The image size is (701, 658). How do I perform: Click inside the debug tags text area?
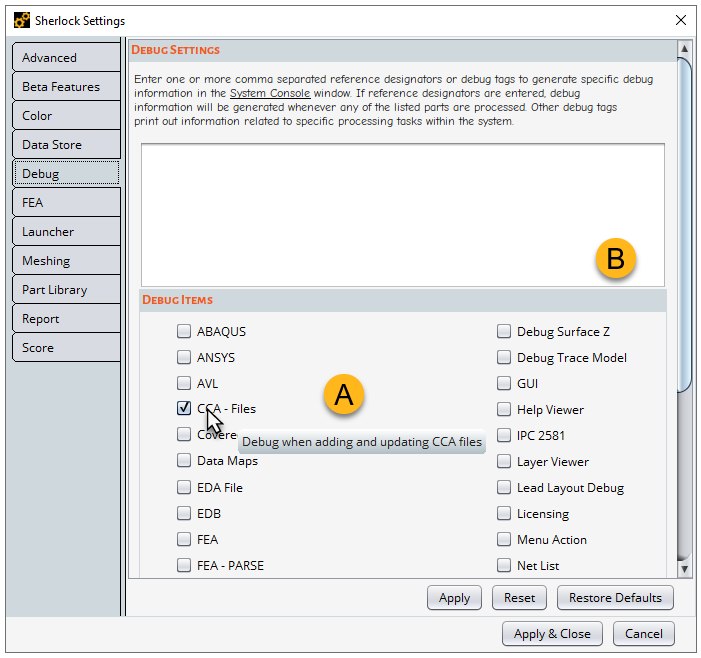(403, 215)
